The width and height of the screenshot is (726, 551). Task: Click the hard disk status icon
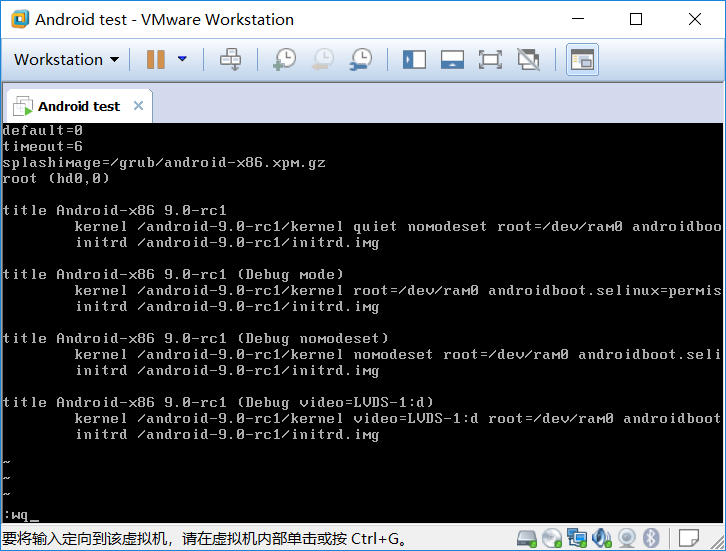click(x=528, y=538)
